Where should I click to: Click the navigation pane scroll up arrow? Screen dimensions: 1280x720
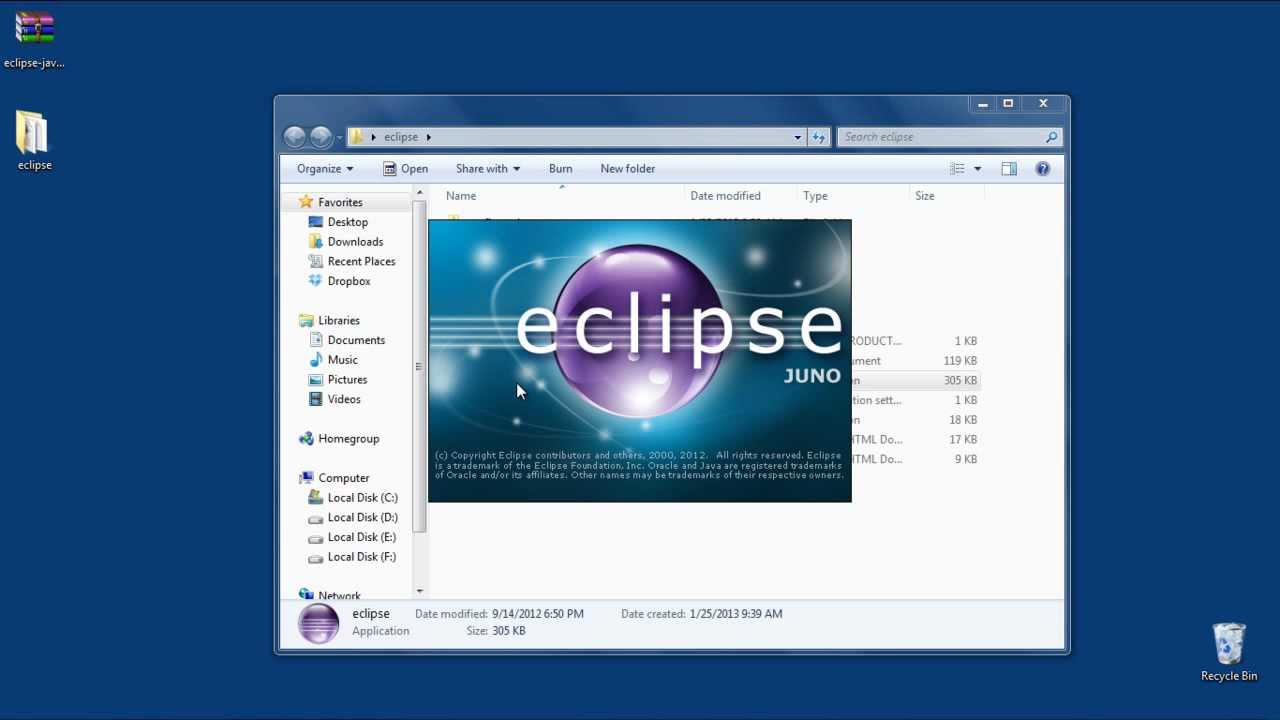(419, 193)
